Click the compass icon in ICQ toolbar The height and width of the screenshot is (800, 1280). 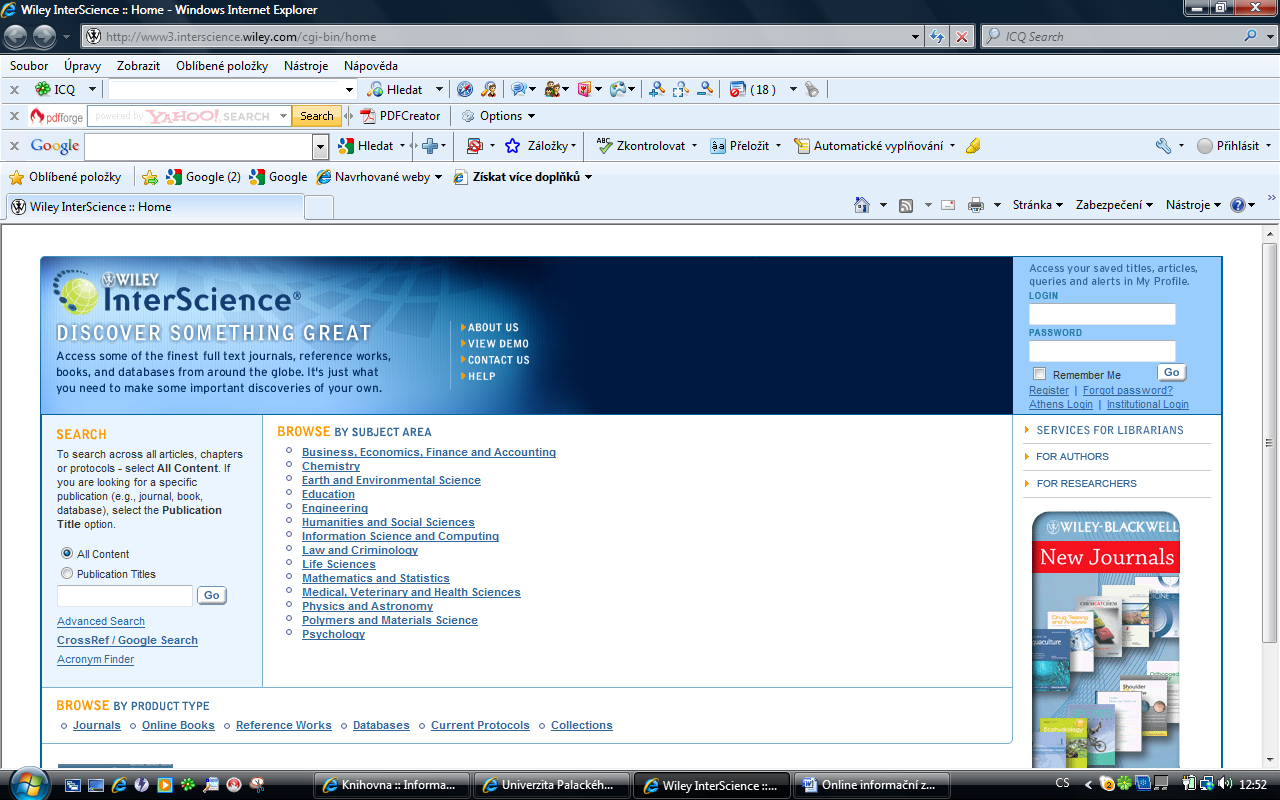click(x=465, y=89)
